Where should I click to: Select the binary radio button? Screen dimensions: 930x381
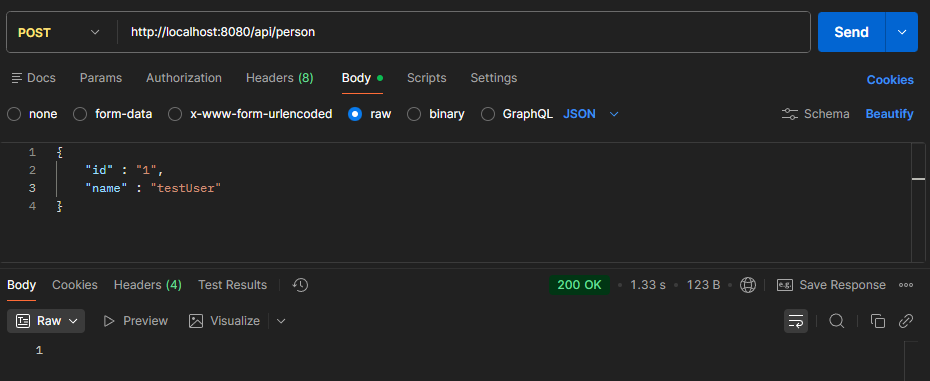coord(414,114)
